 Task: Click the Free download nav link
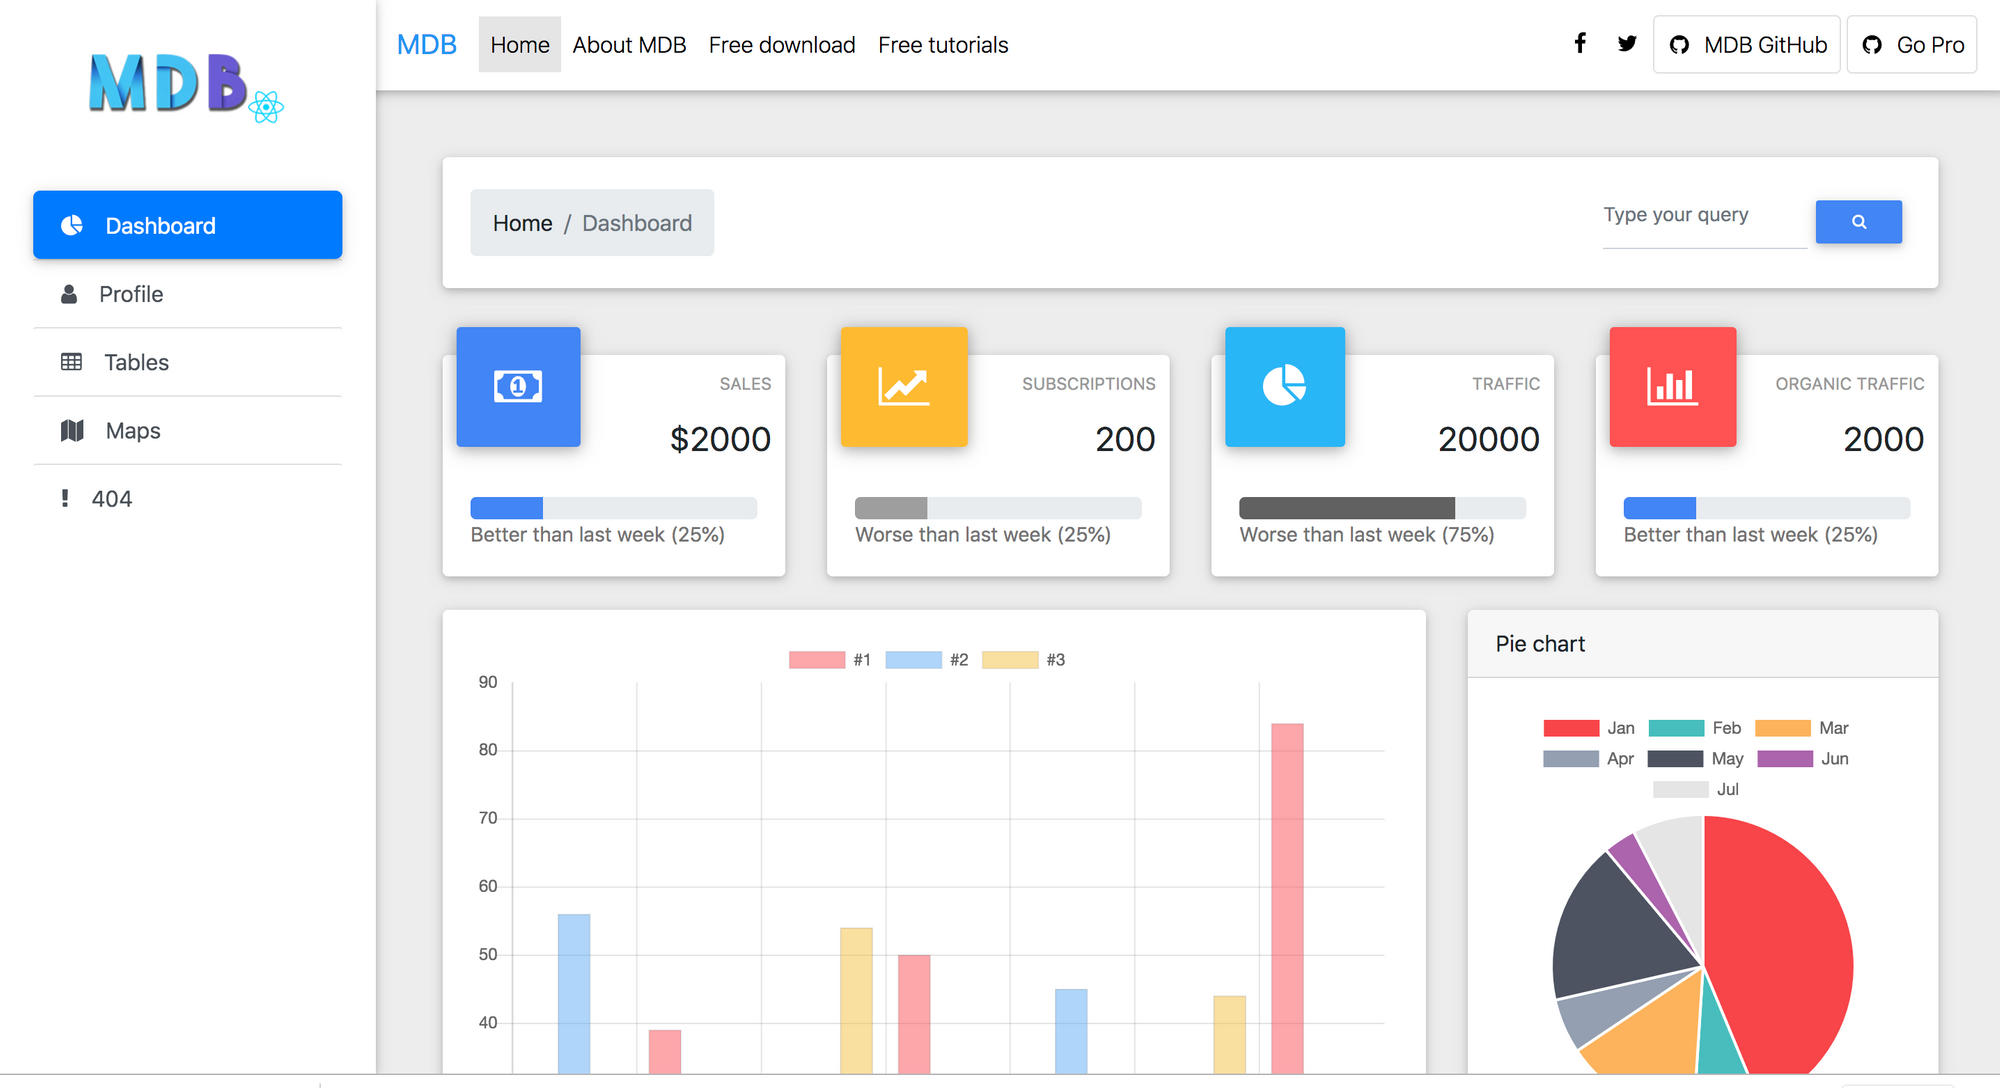click(782, 43)
